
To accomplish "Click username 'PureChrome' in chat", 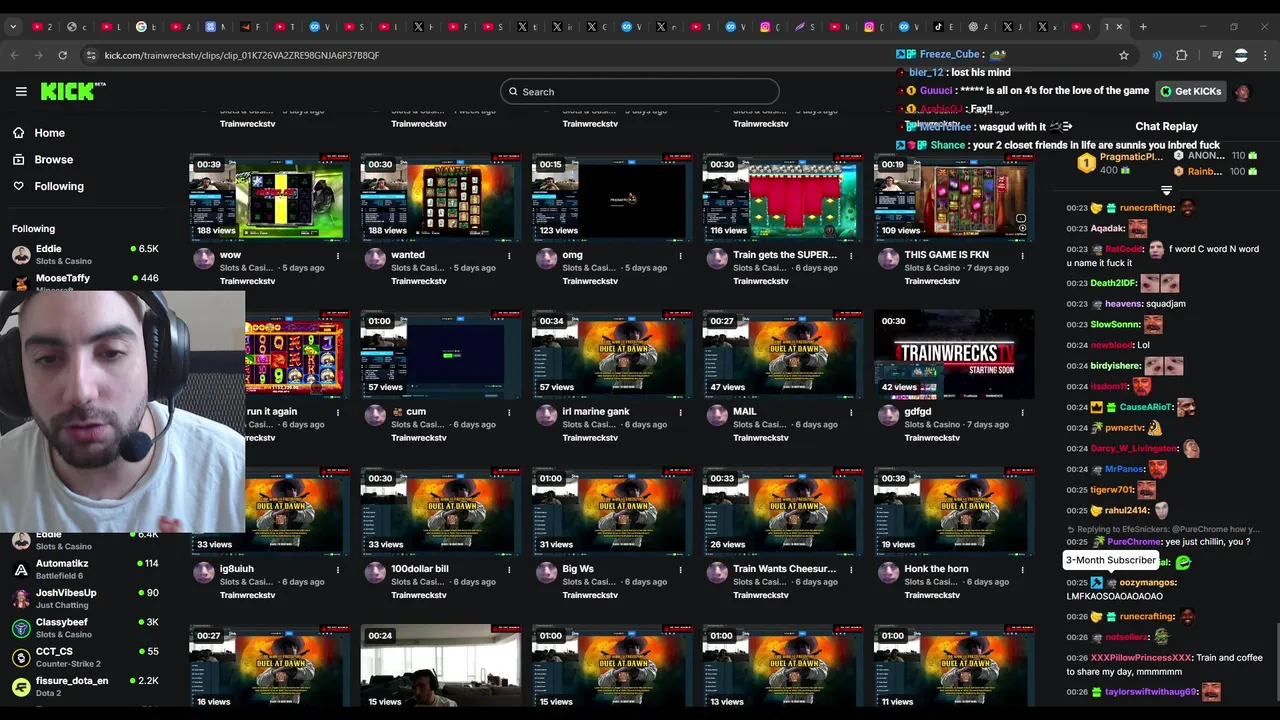I will 1134,542.
